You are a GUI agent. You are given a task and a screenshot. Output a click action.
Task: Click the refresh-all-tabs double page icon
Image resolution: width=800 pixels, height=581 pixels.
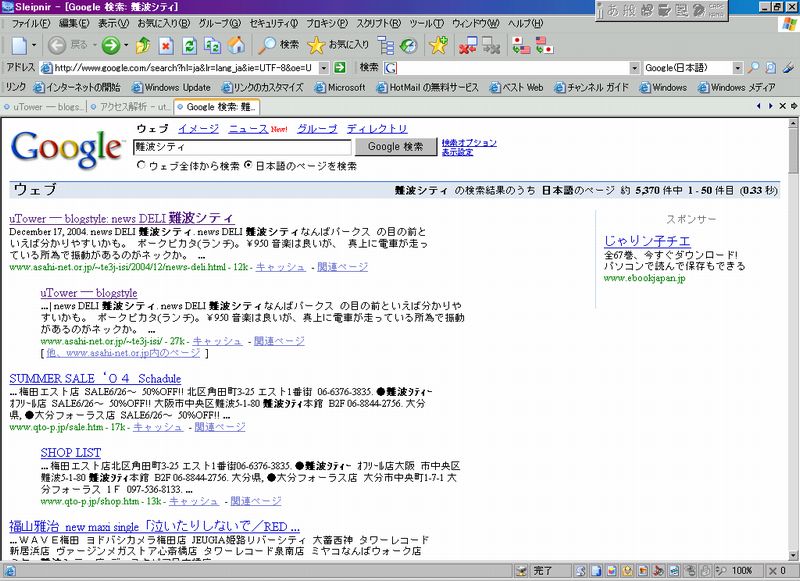(212, 46)
